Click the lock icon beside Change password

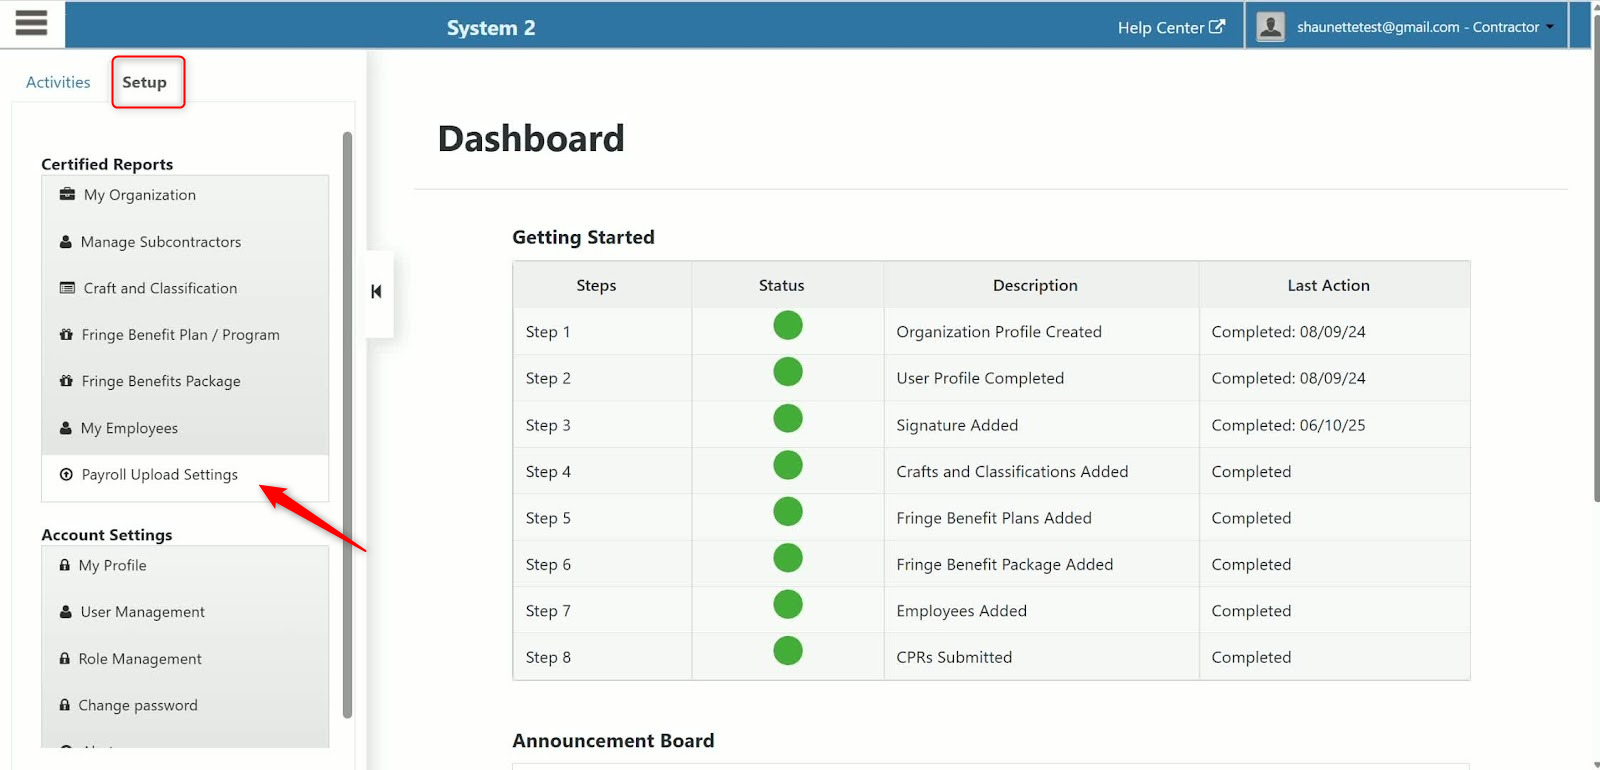point(65,705)
